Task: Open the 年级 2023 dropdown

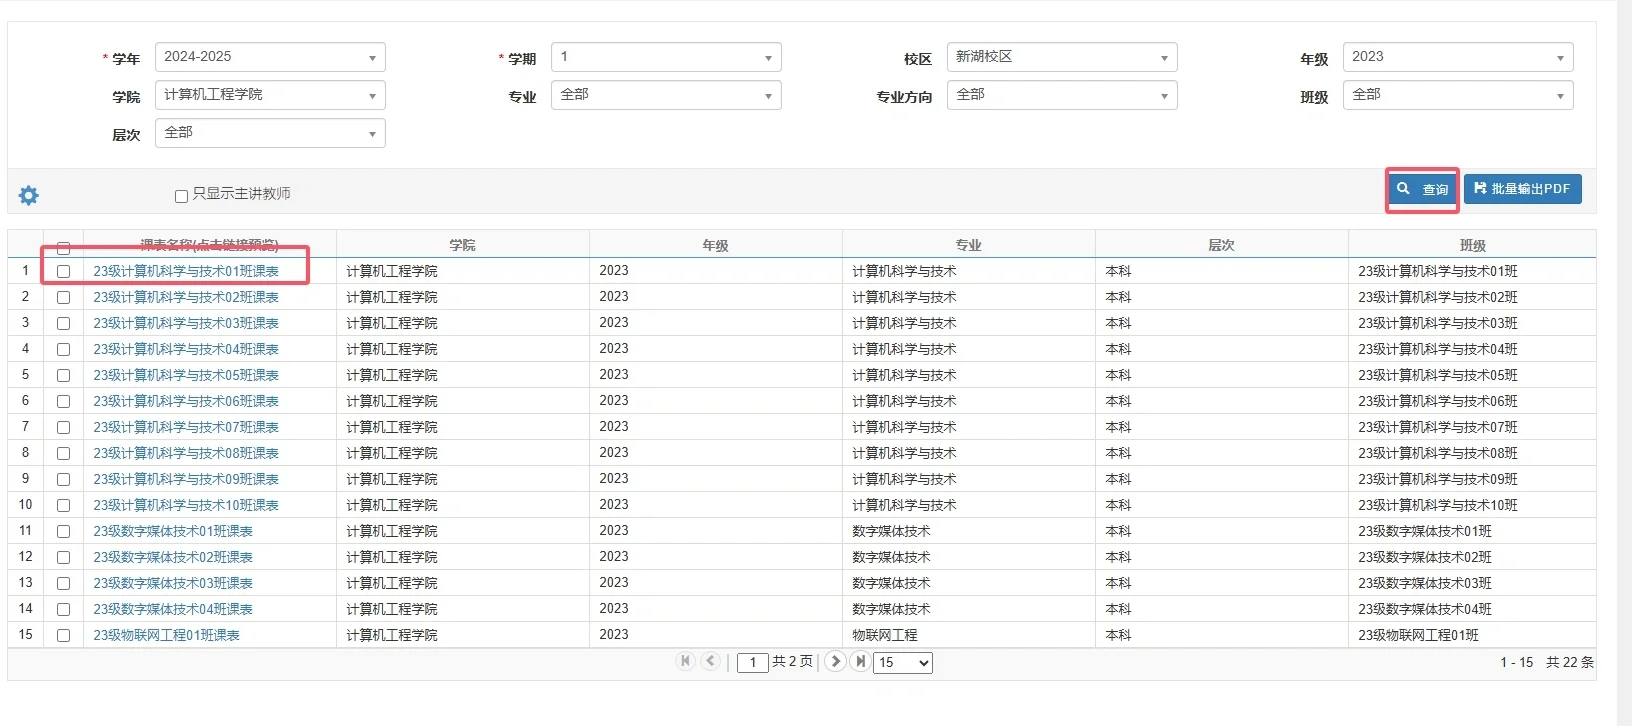Action: tap(1458, 57)
